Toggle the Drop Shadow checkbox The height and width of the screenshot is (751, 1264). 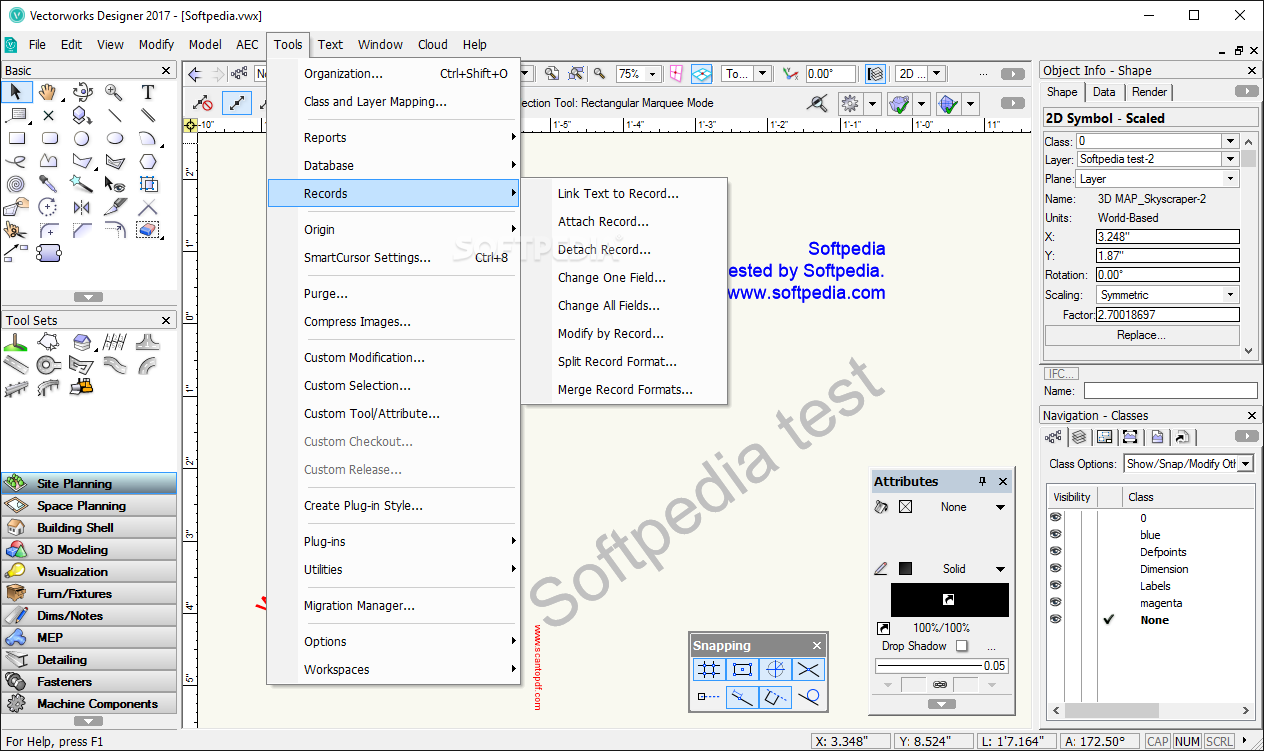coord(961,646)
